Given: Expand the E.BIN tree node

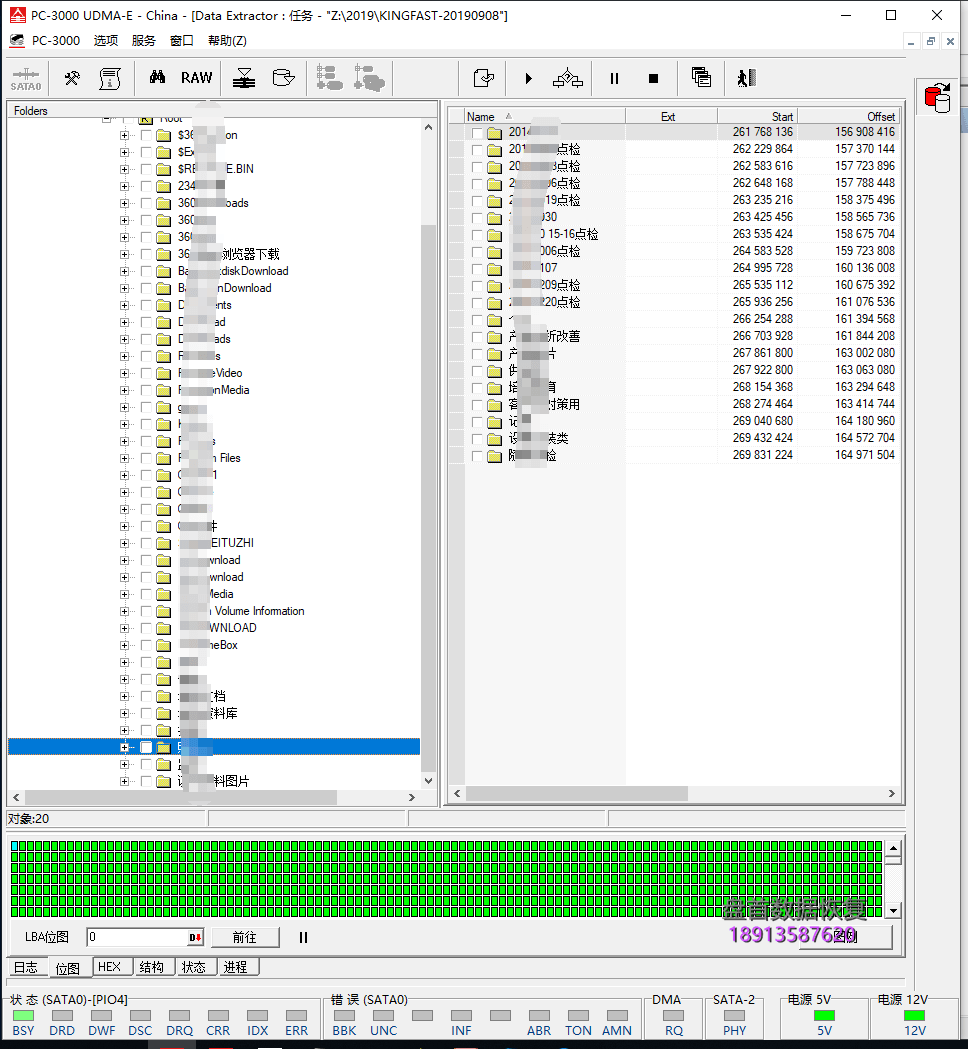Looking at the screenshot, I should (124, 169).
